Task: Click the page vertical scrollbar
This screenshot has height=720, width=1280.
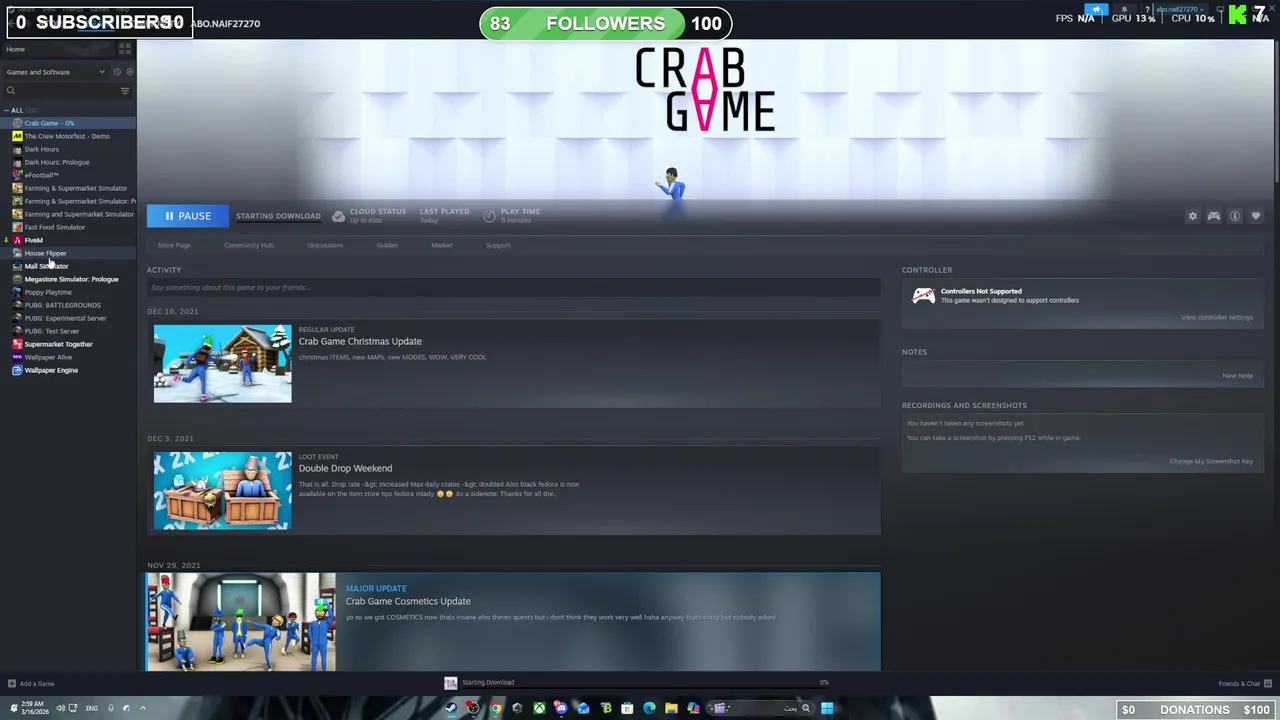Action: [x=1276, y=110]
